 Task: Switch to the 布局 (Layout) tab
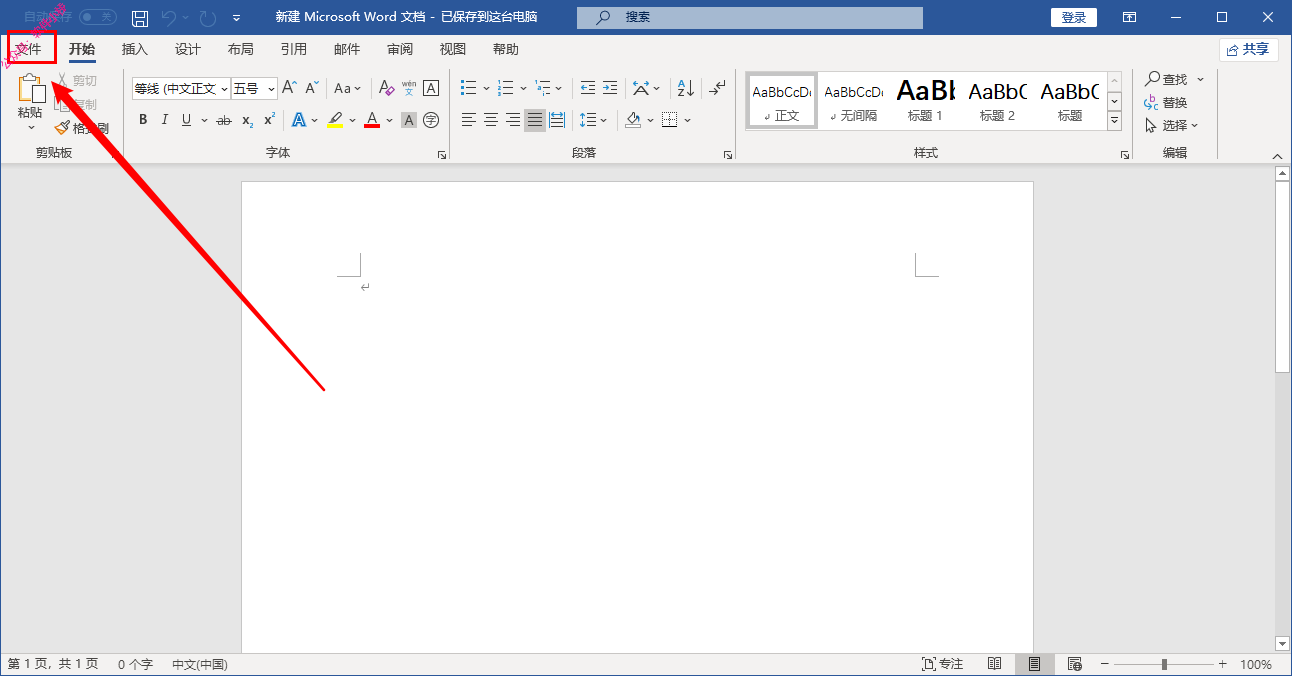click(x=240, y=49)
